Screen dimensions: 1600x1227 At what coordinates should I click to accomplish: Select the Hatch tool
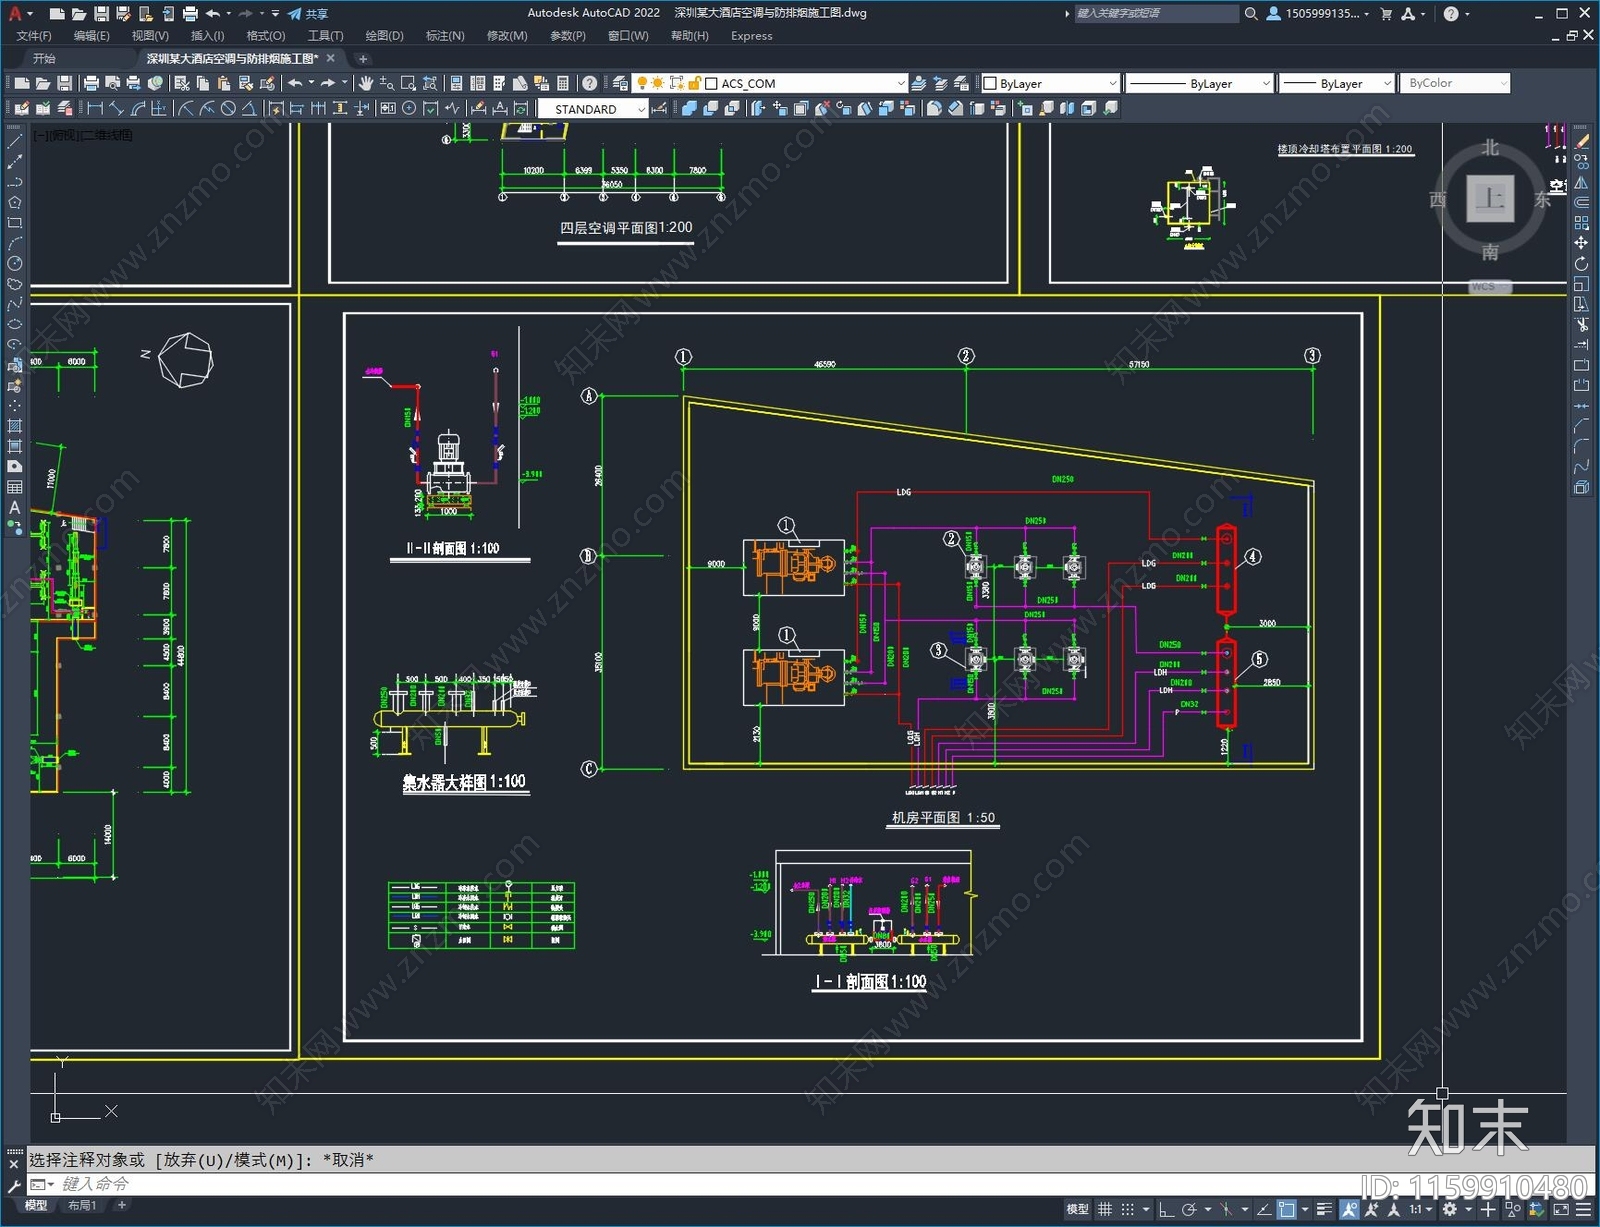click(14, 426)
